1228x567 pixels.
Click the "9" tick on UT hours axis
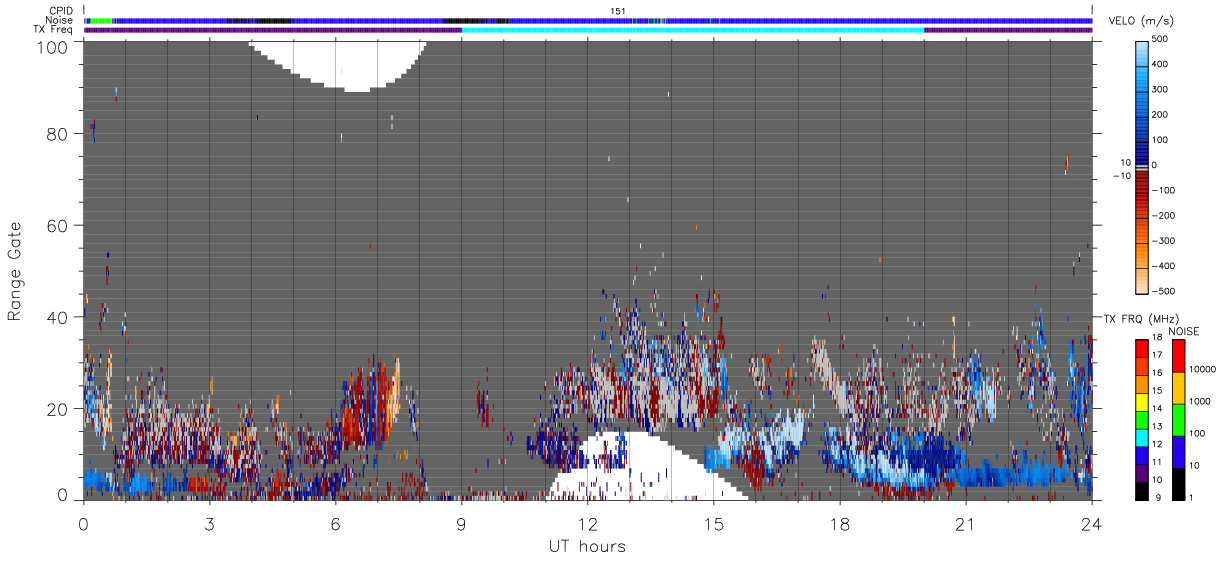click(x=462, y=524)
